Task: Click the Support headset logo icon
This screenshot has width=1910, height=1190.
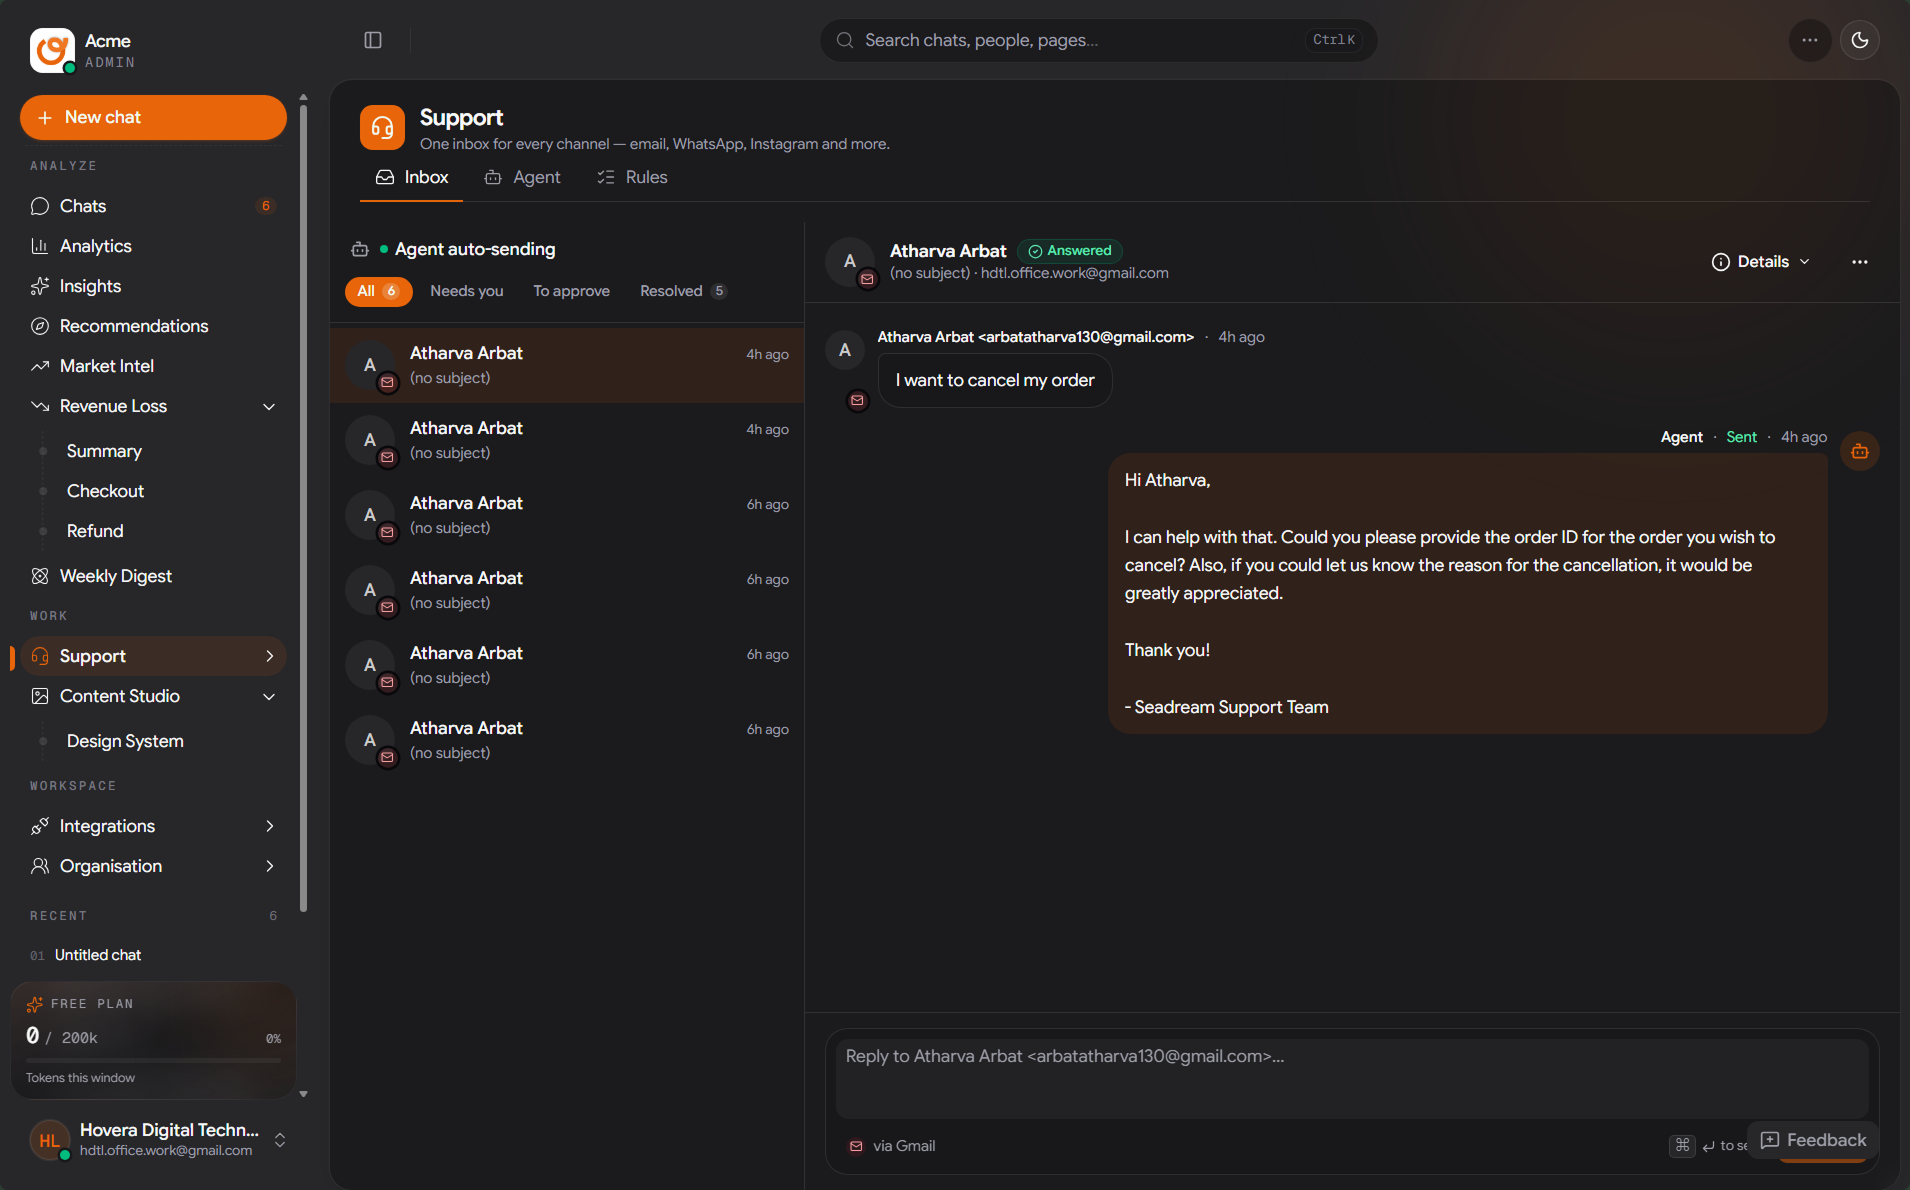Action: [382, 127]
